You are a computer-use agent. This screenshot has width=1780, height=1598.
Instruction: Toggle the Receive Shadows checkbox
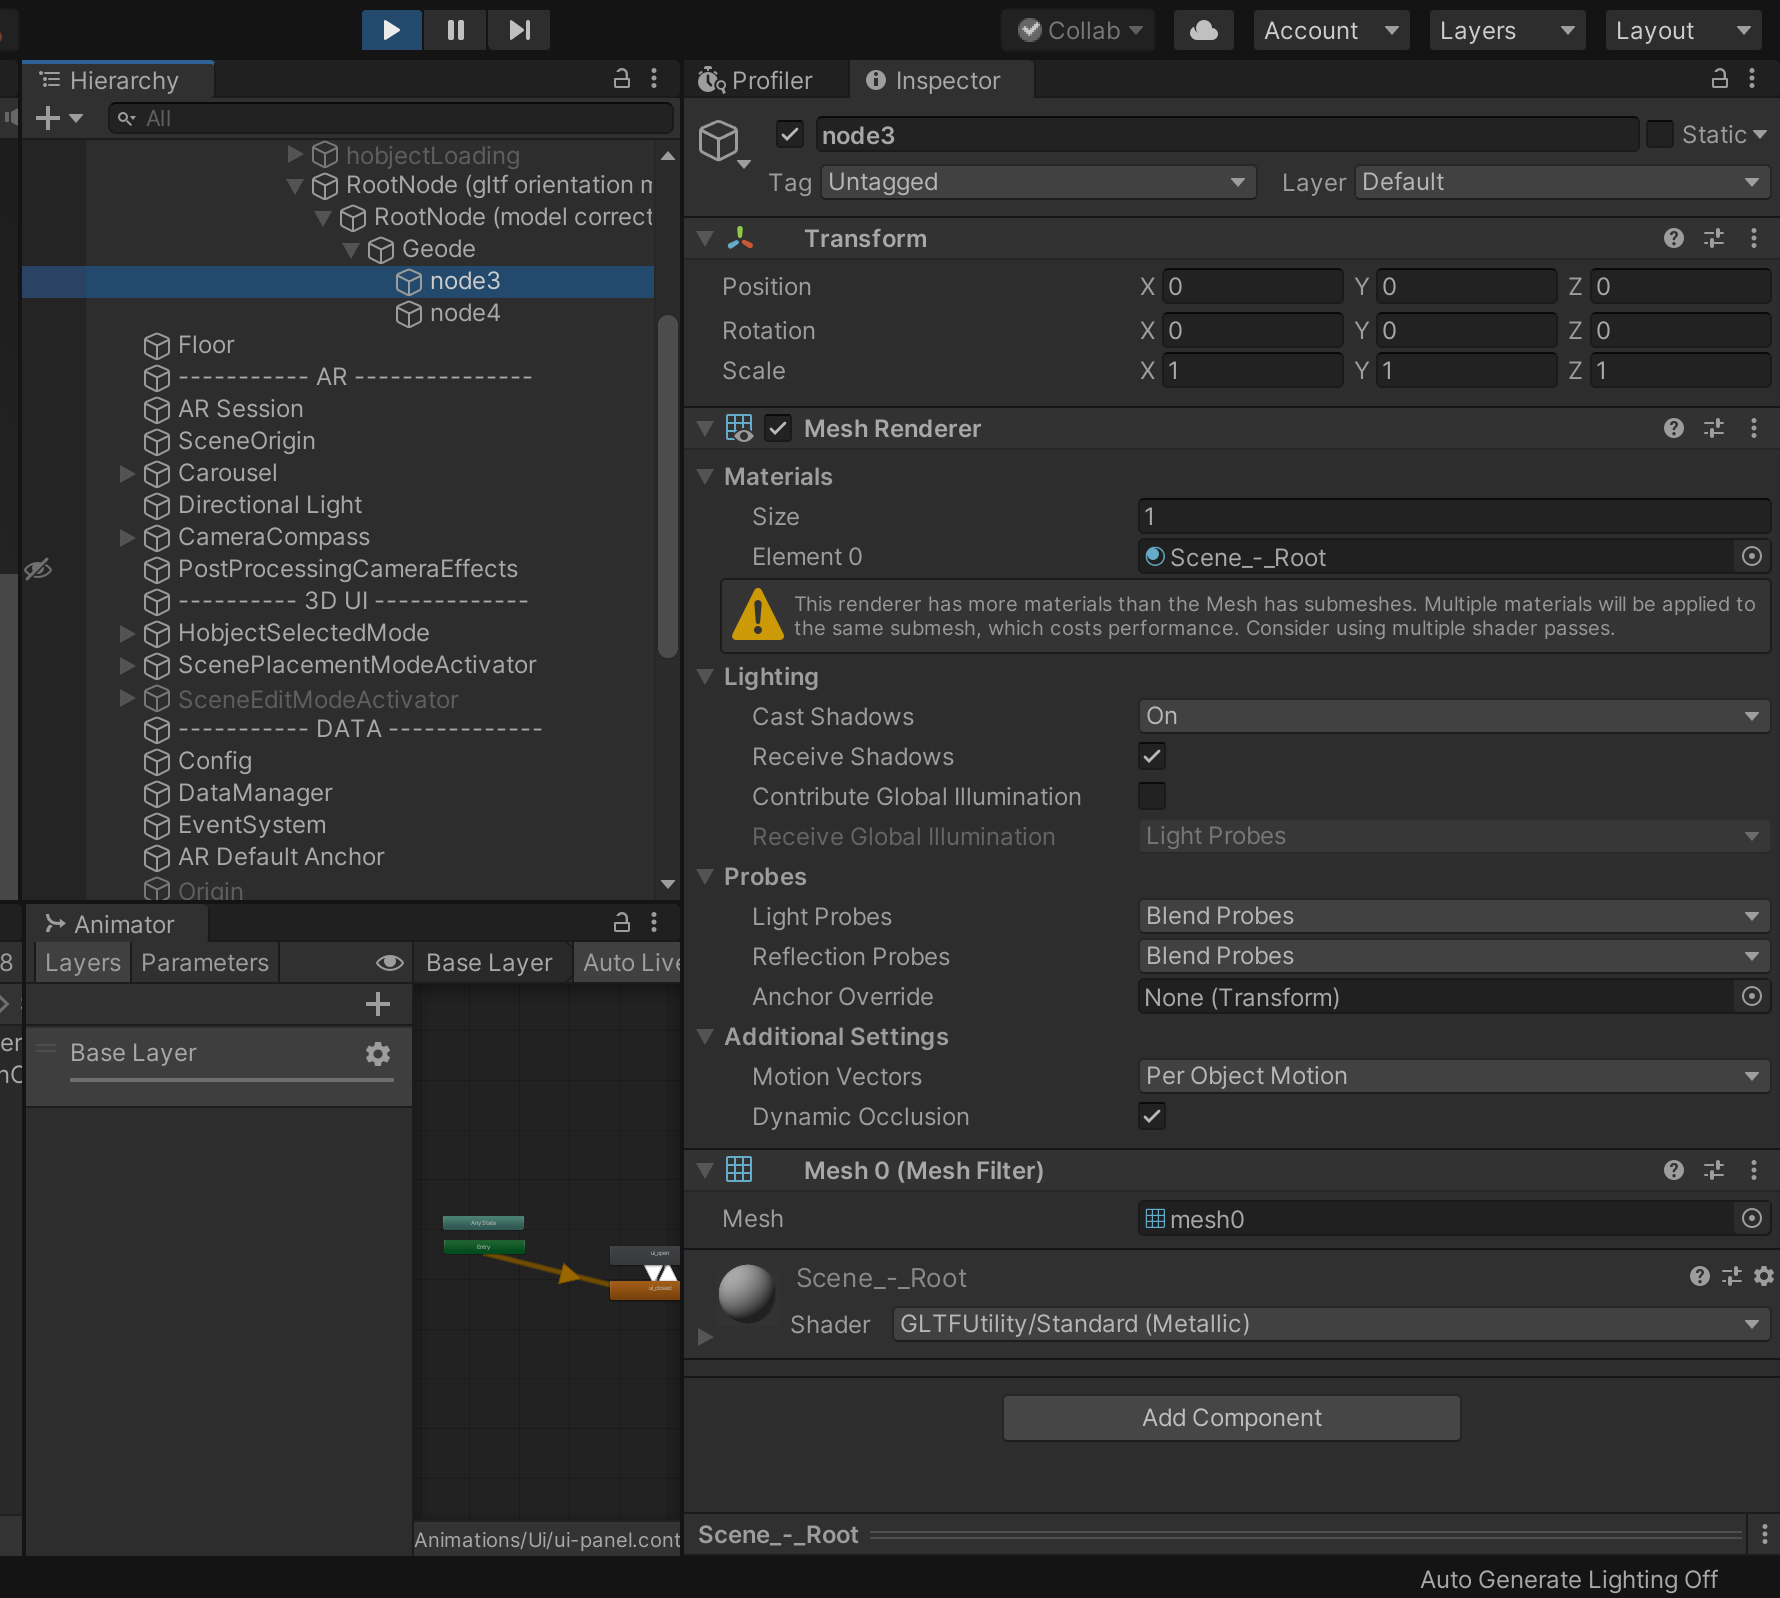[x=1151, y=756]
